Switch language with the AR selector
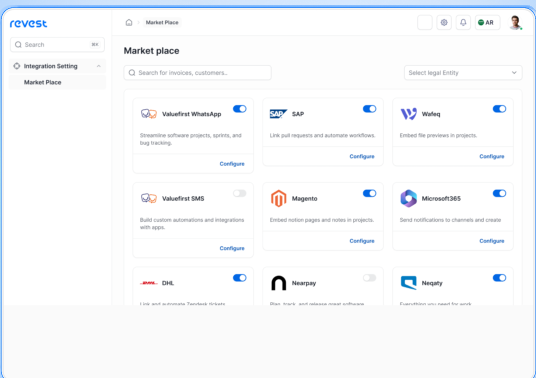Image resolution: width=536 pixels, height=378 pixels. [x=487, y=23]
